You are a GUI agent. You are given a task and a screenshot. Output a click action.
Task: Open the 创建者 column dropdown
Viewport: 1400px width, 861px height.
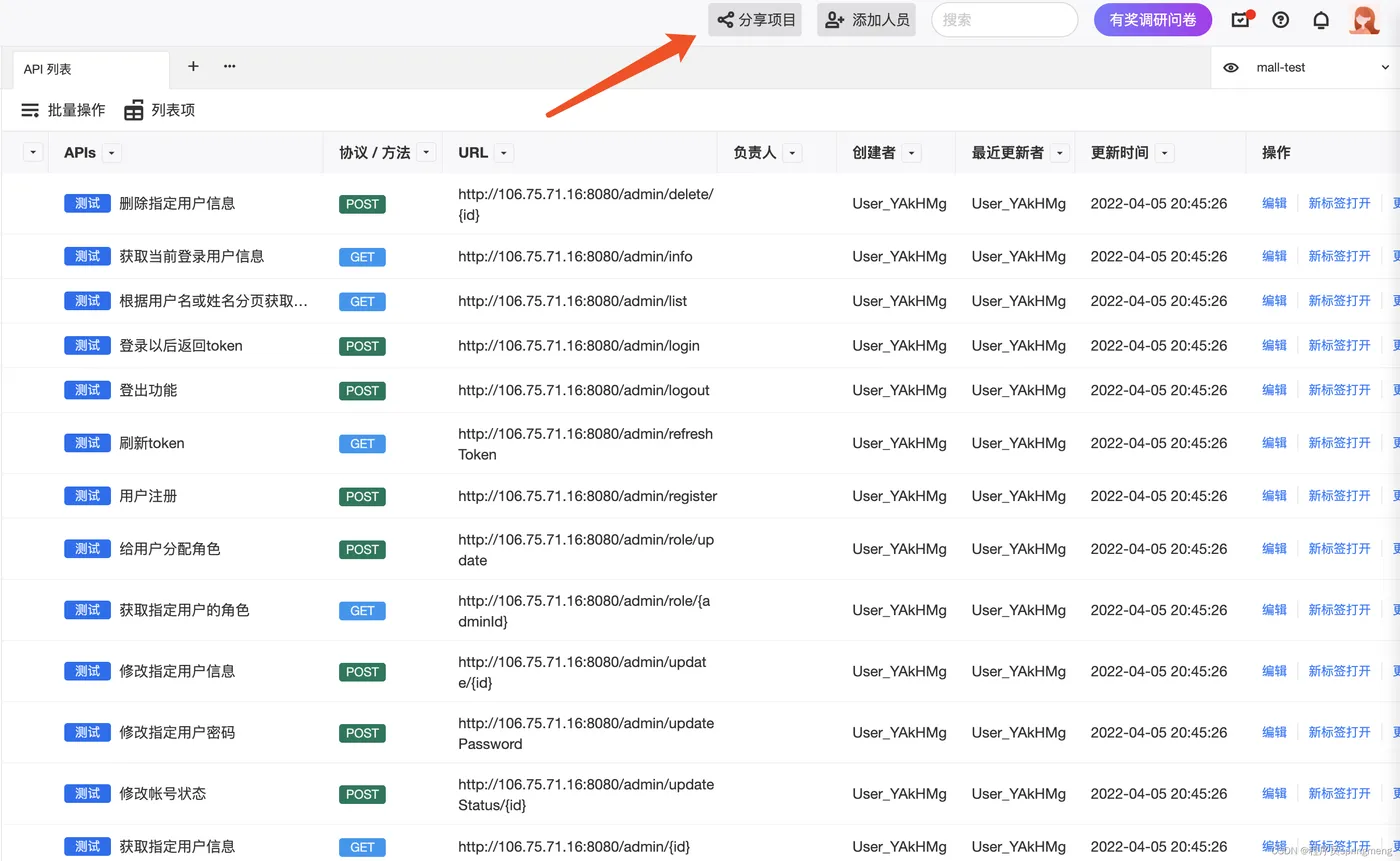pos(911,153)
